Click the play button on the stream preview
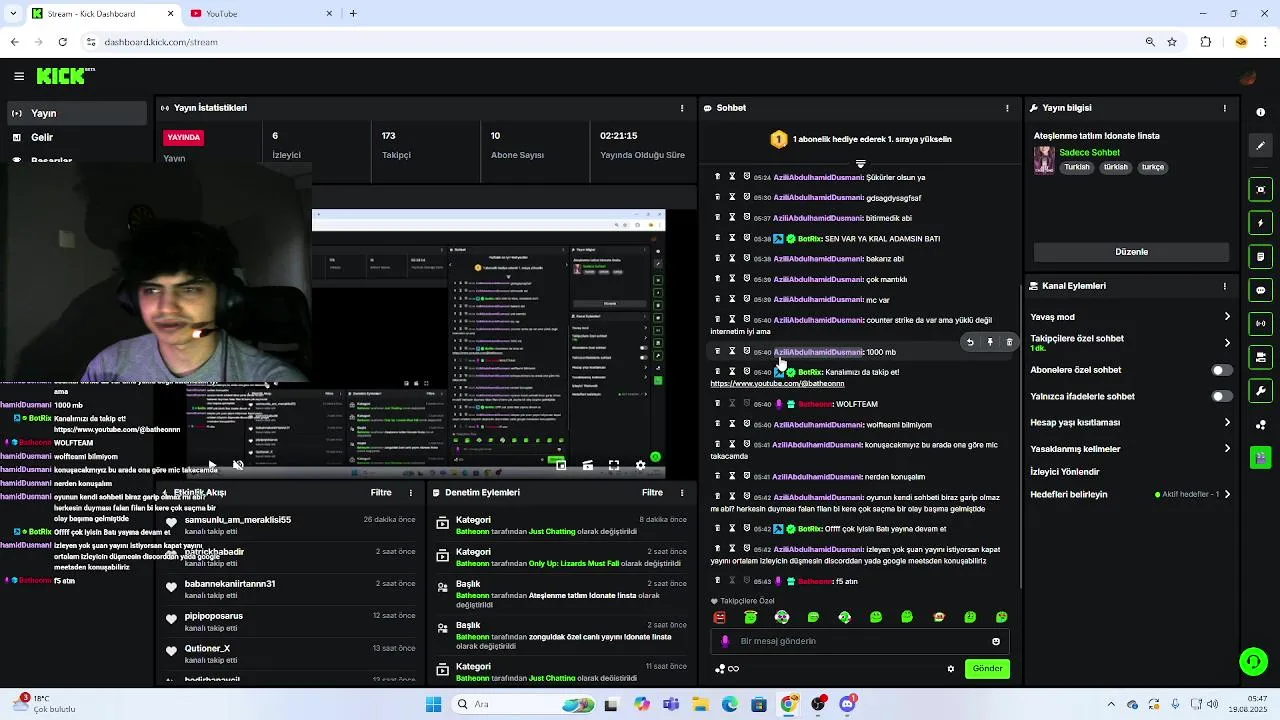Screen dimensions: 1280x720 click(x=211, y=465)
